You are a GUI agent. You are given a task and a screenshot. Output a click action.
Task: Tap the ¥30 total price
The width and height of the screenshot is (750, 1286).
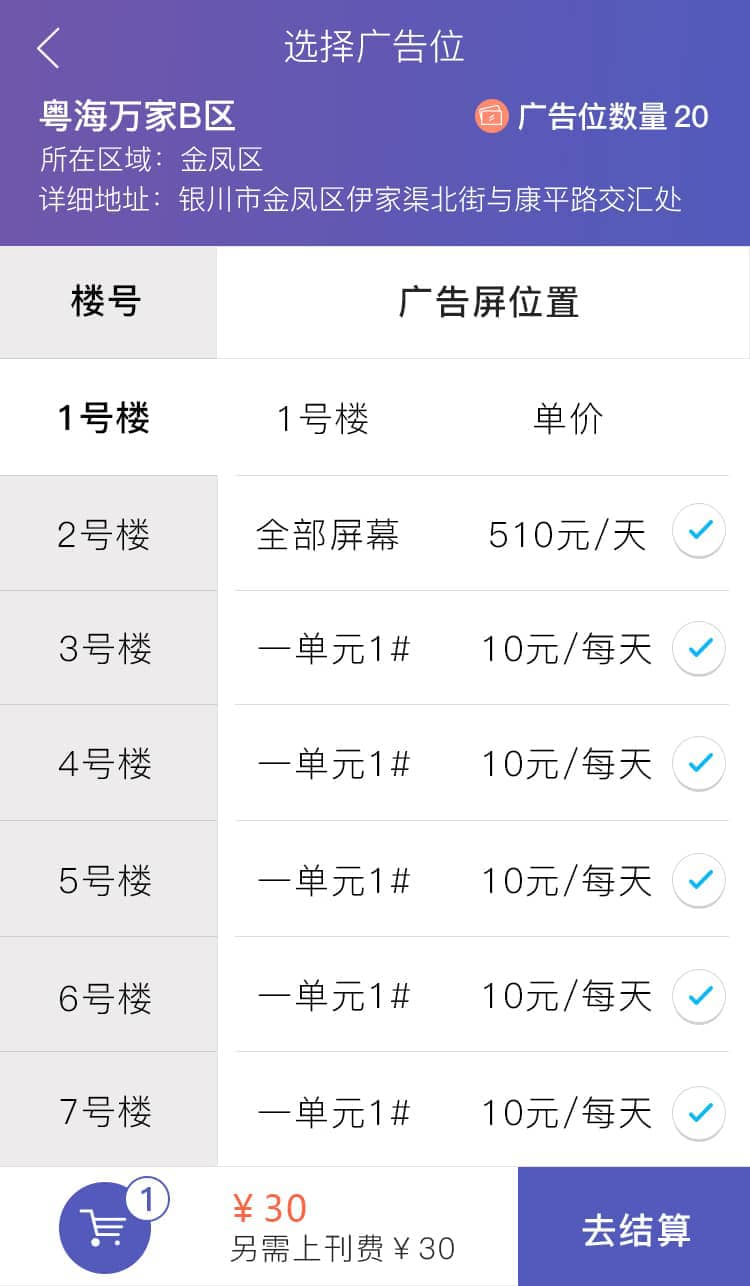(270, 1208)
